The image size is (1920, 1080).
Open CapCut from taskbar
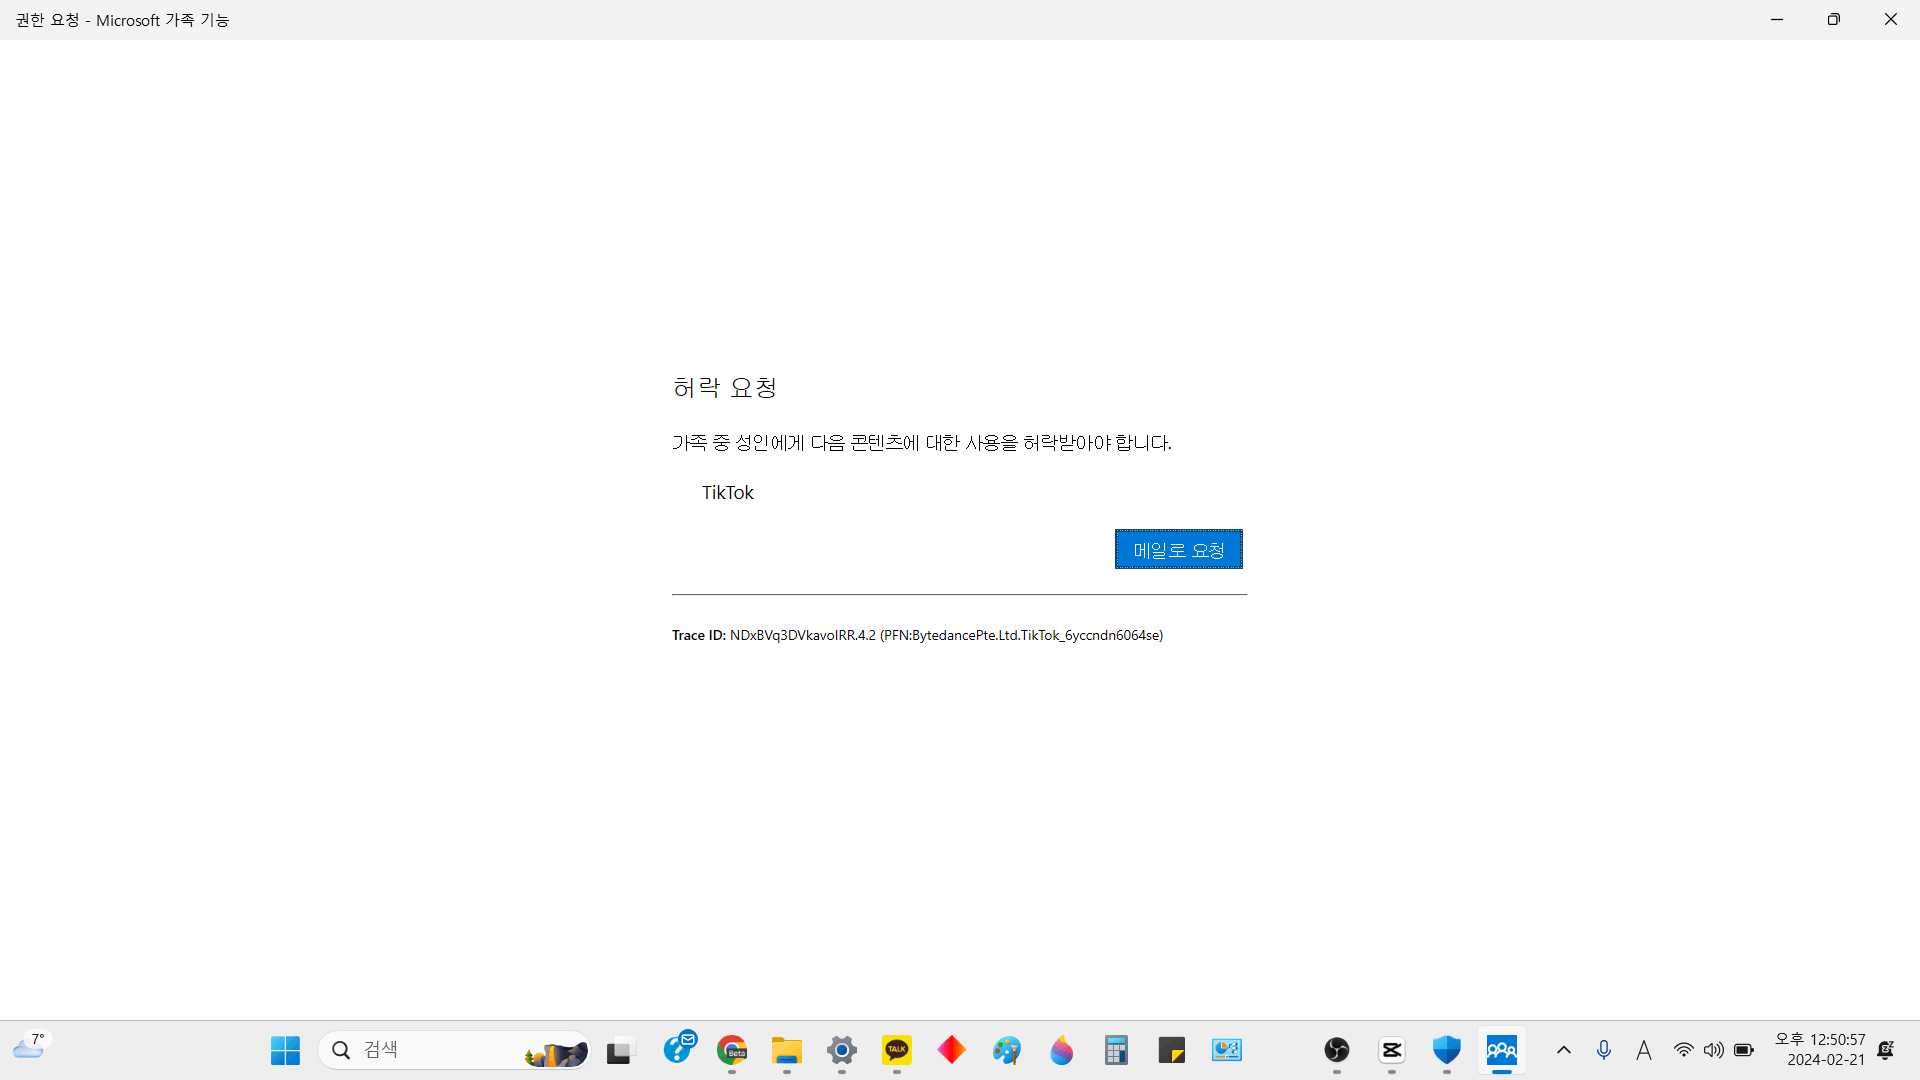[1392, 1050]
